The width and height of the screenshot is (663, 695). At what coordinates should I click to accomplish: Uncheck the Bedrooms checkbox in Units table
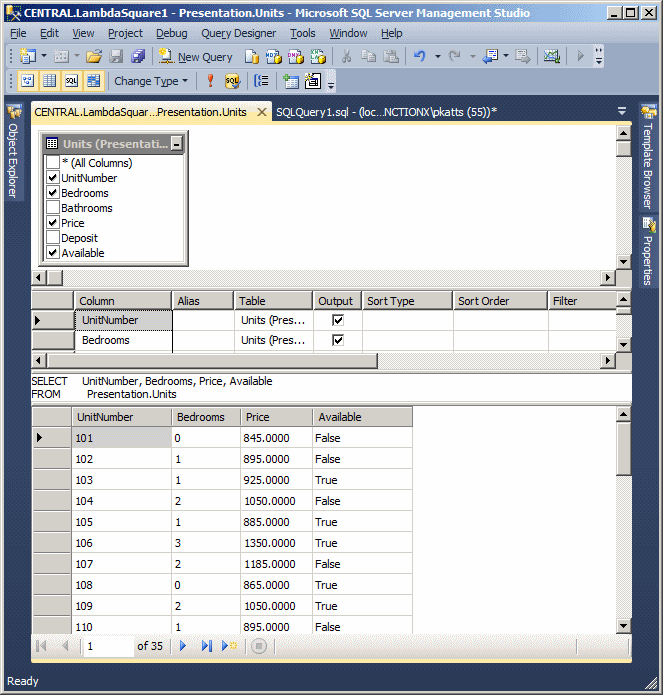click(x=53, y=192)
